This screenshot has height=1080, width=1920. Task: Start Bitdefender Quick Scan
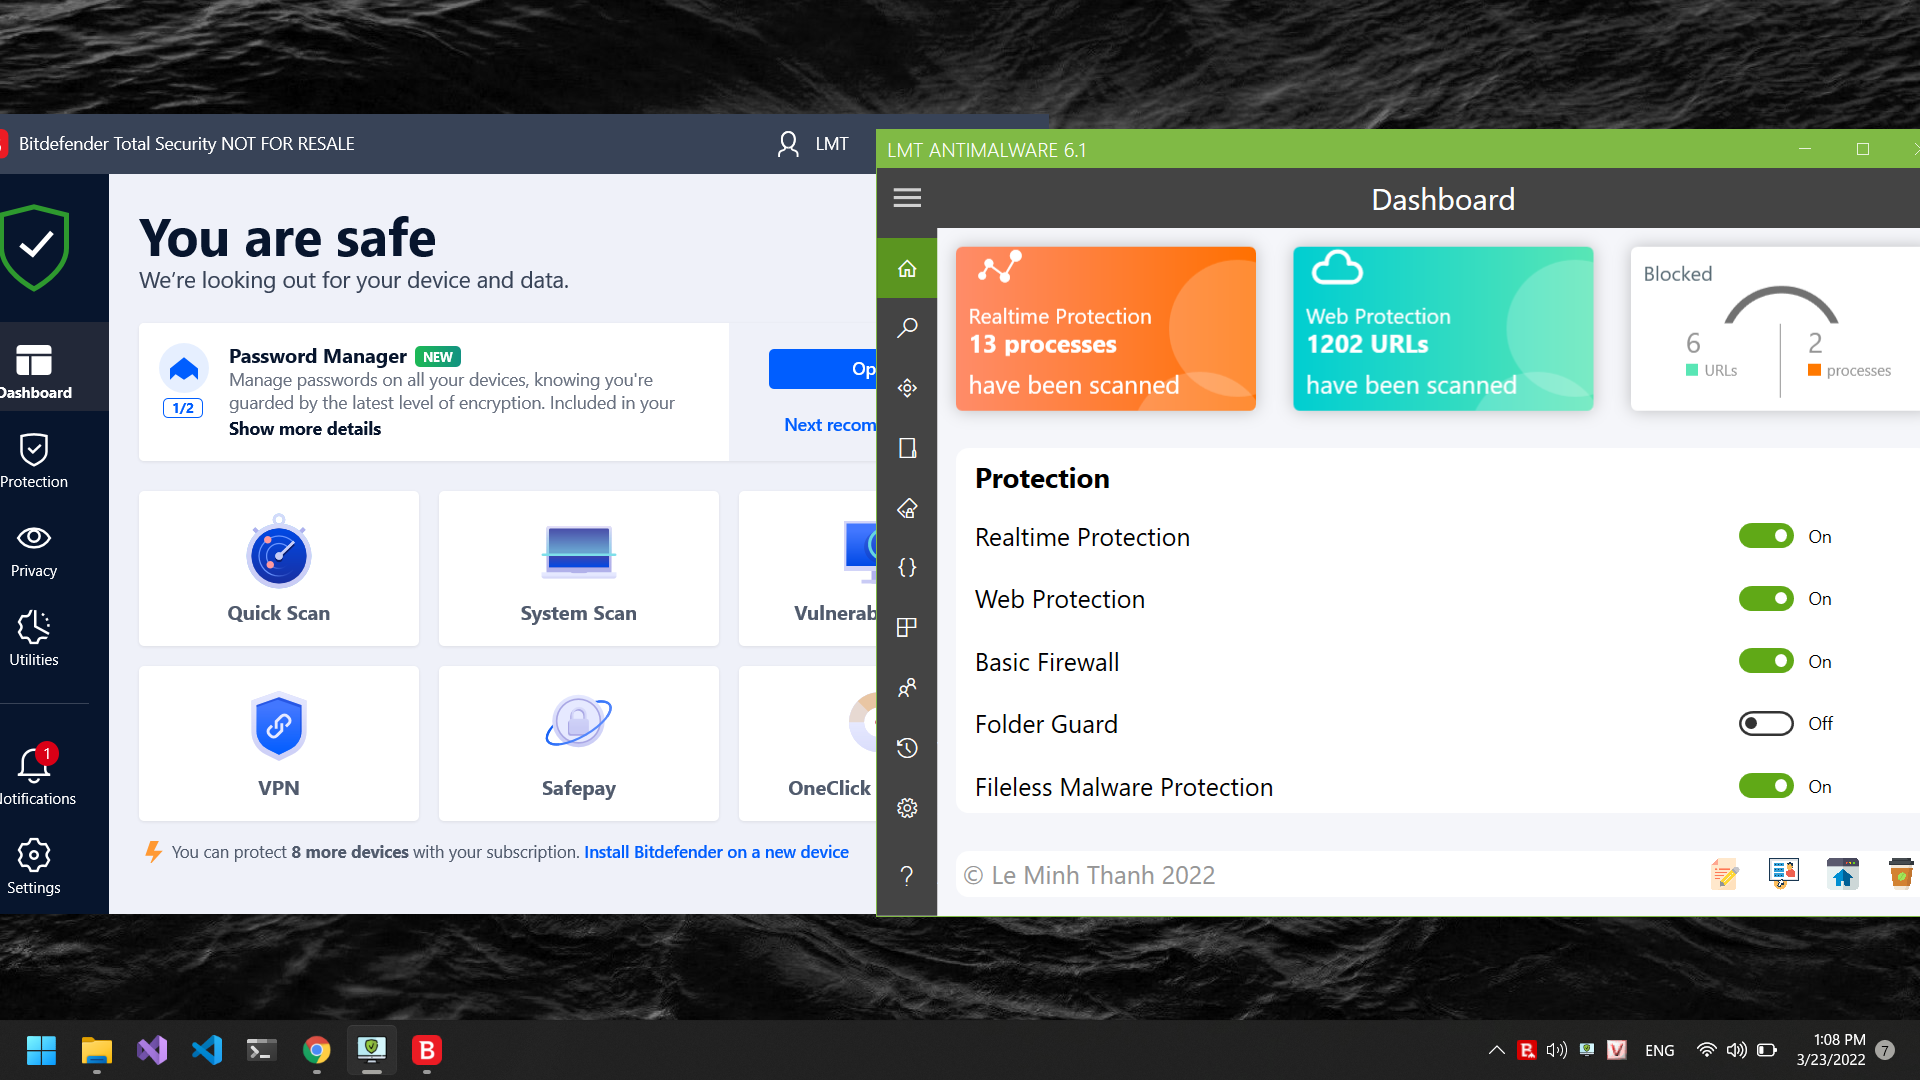[x=278, y=568]
